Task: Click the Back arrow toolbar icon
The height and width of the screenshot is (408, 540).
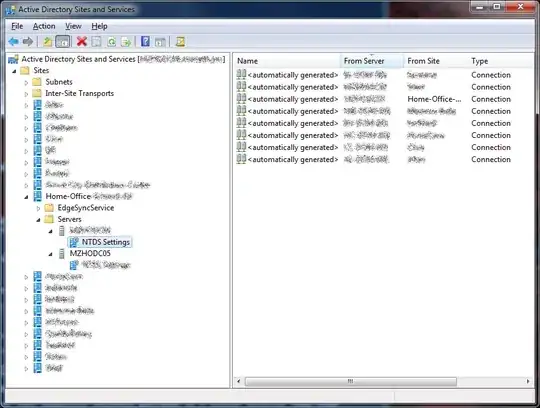Action: coord(13,42)
